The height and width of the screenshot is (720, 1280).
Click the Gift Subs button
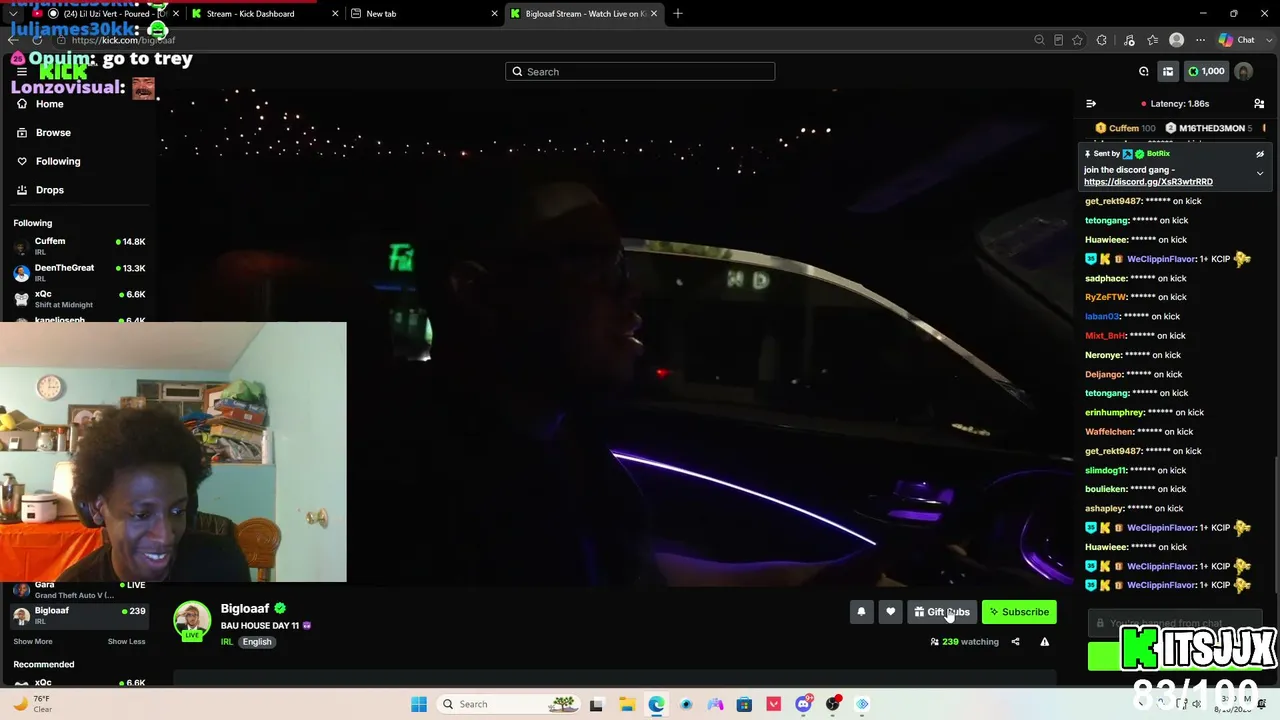[x=942, y=612]
